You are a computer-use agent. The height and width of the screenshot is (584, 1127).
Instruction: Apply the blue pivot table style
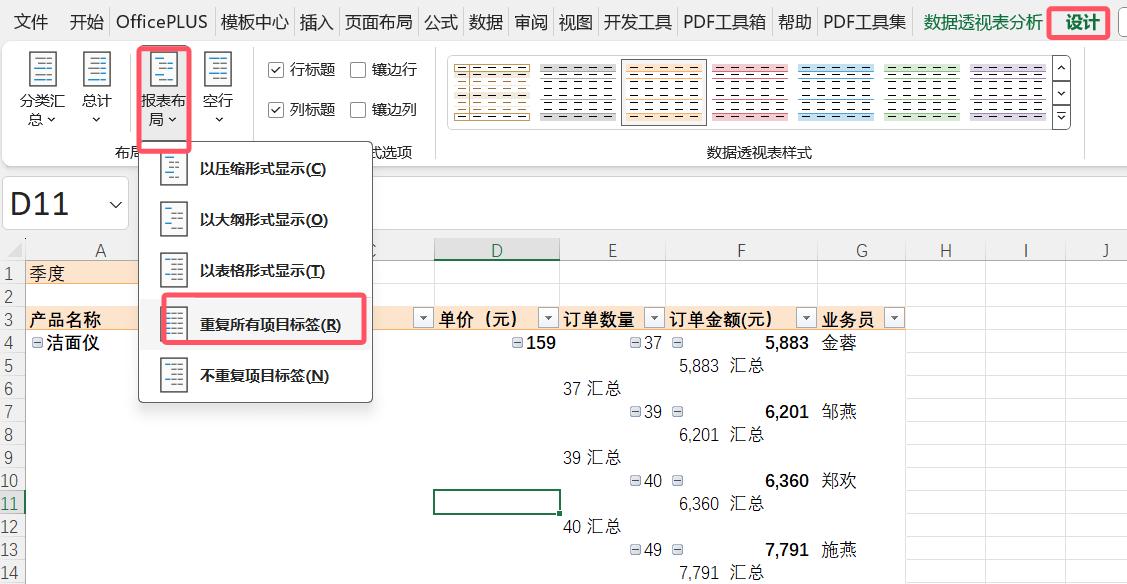click(x=836, y=93)
